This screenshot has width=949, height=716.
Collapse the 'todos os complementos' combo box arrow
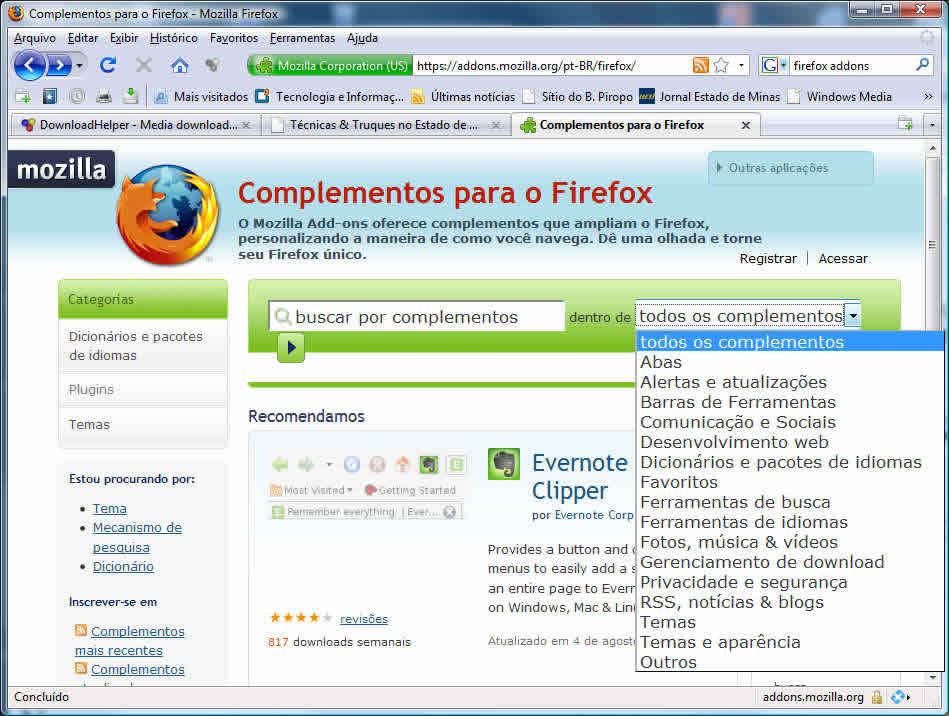click(852, 316)
